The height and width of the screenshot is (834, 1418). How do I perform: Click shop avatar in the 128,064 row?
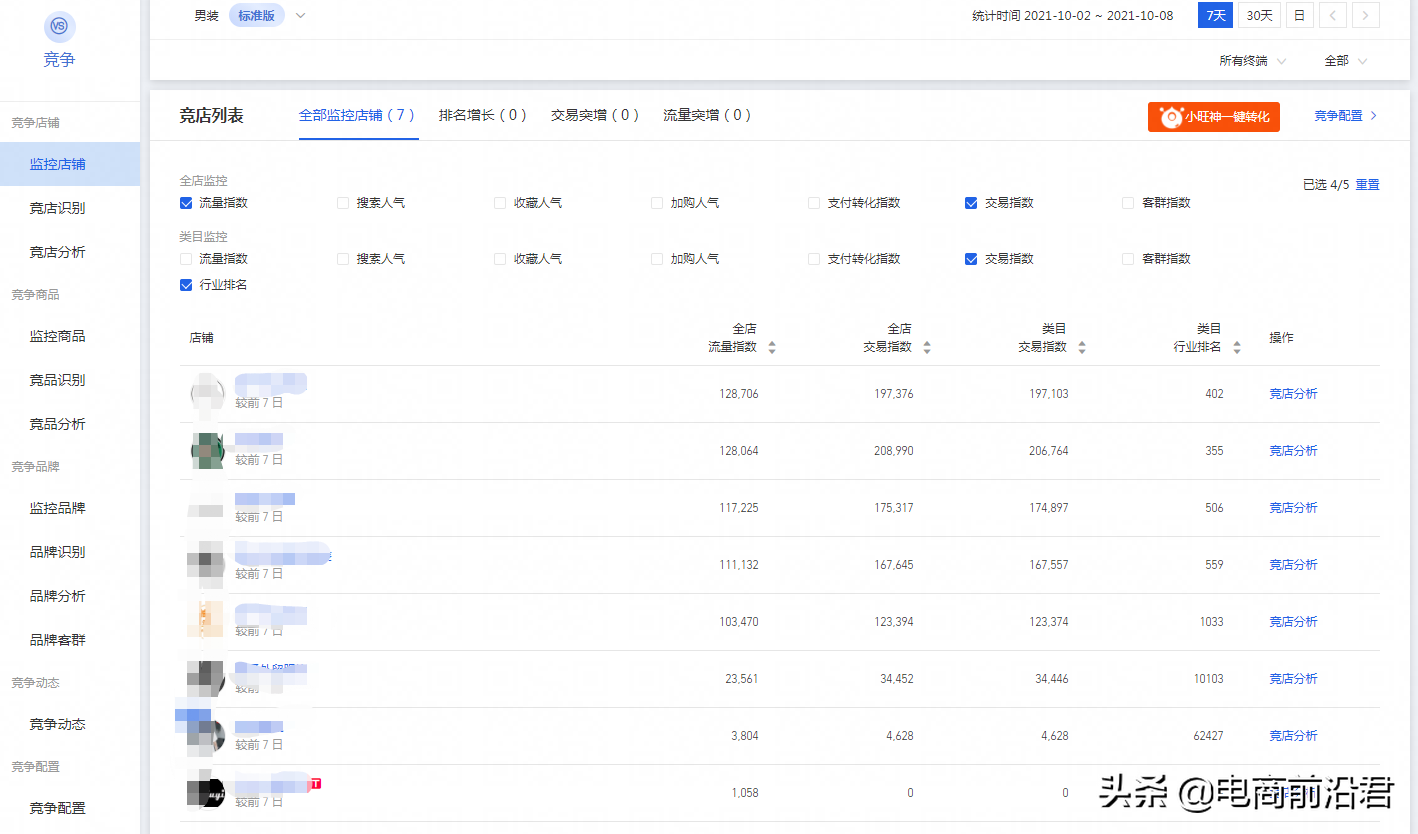(x=206, y=451)
